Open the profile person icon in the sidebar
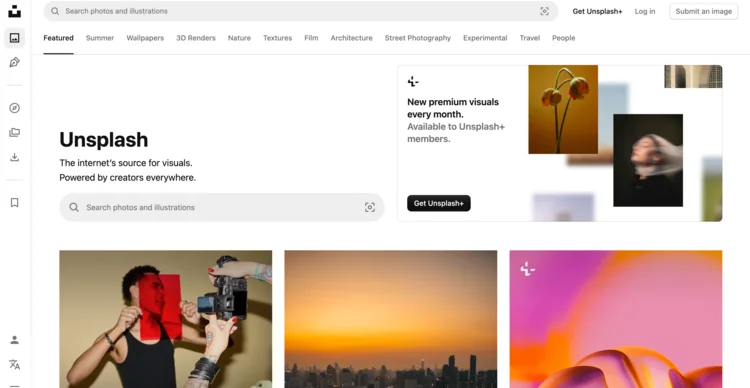Image resolution: width=750 pixels, height=388 pixels. tap(15, 340)
